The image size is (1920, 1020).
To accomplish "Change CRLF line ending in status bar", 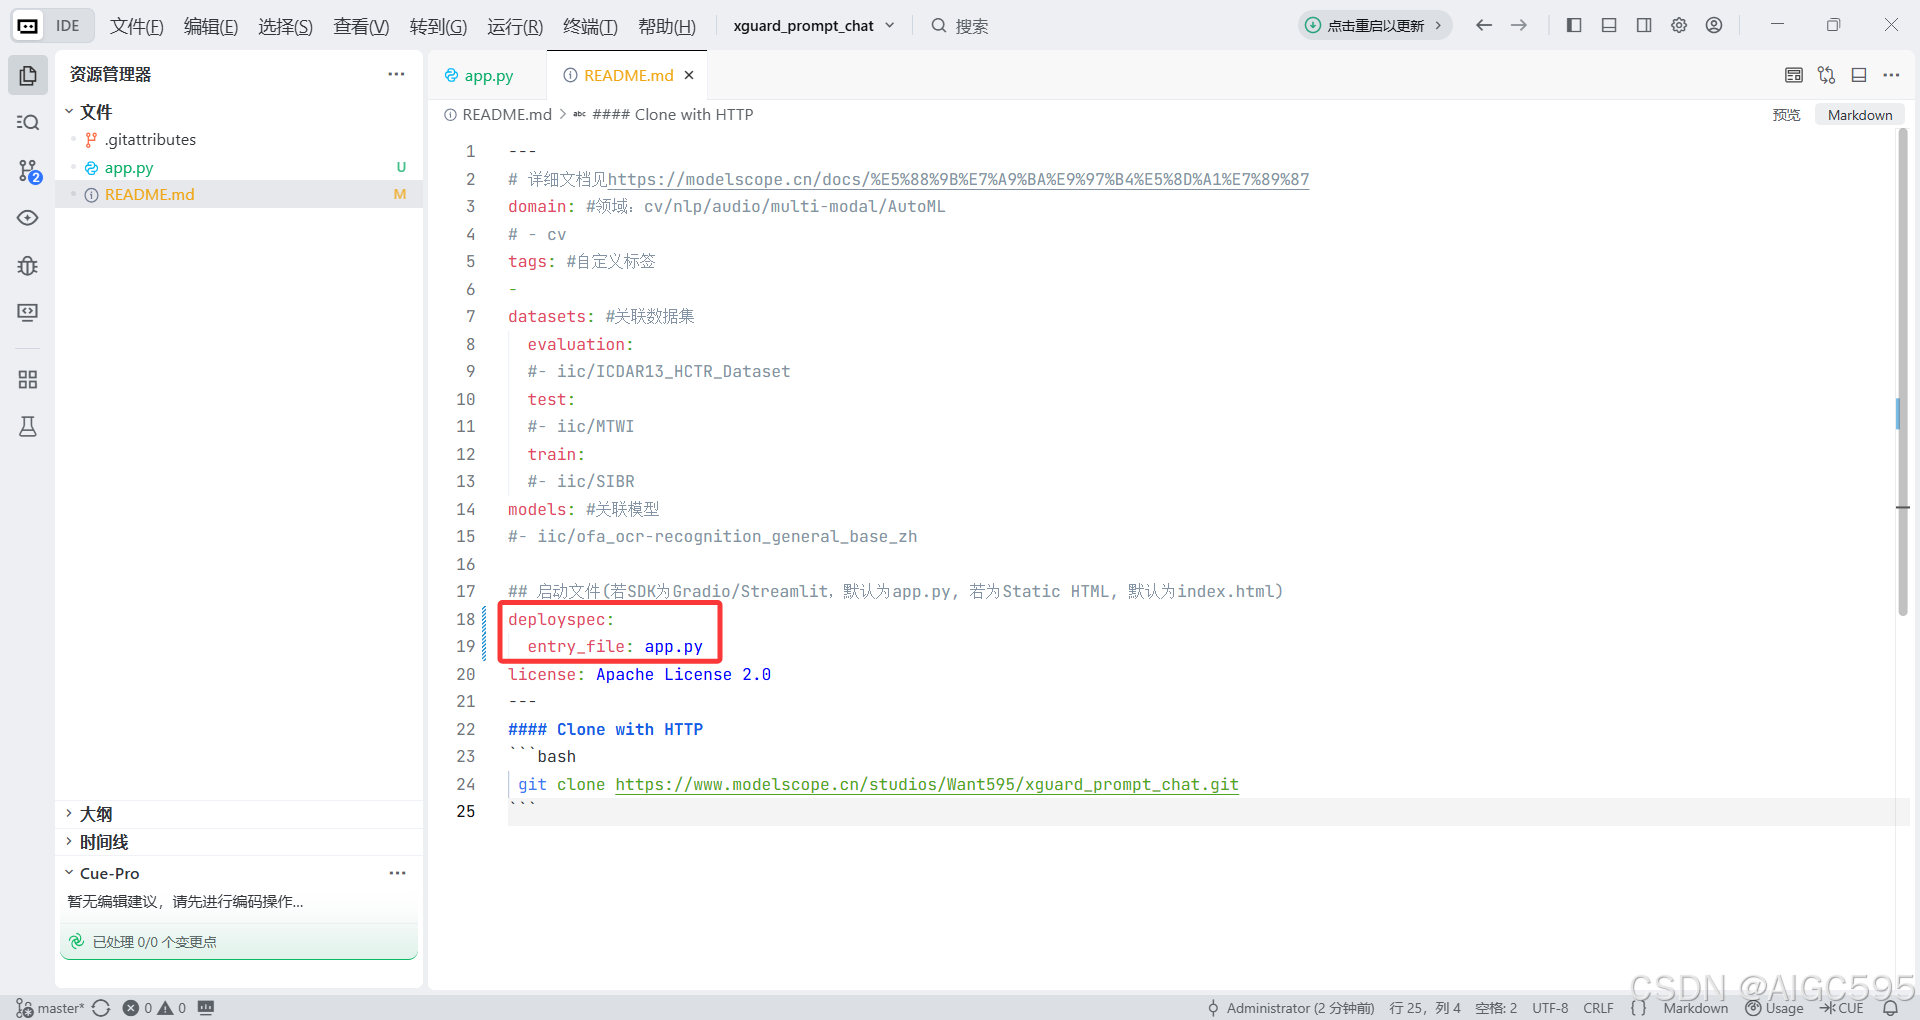I will [1598, 1008].
